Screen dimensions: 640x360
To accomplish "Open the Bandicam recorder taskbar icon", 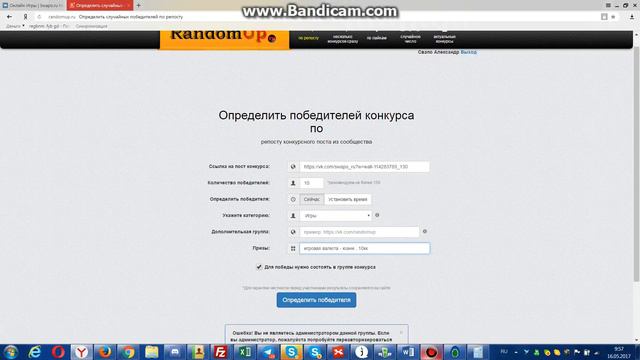I will [431, 352].
